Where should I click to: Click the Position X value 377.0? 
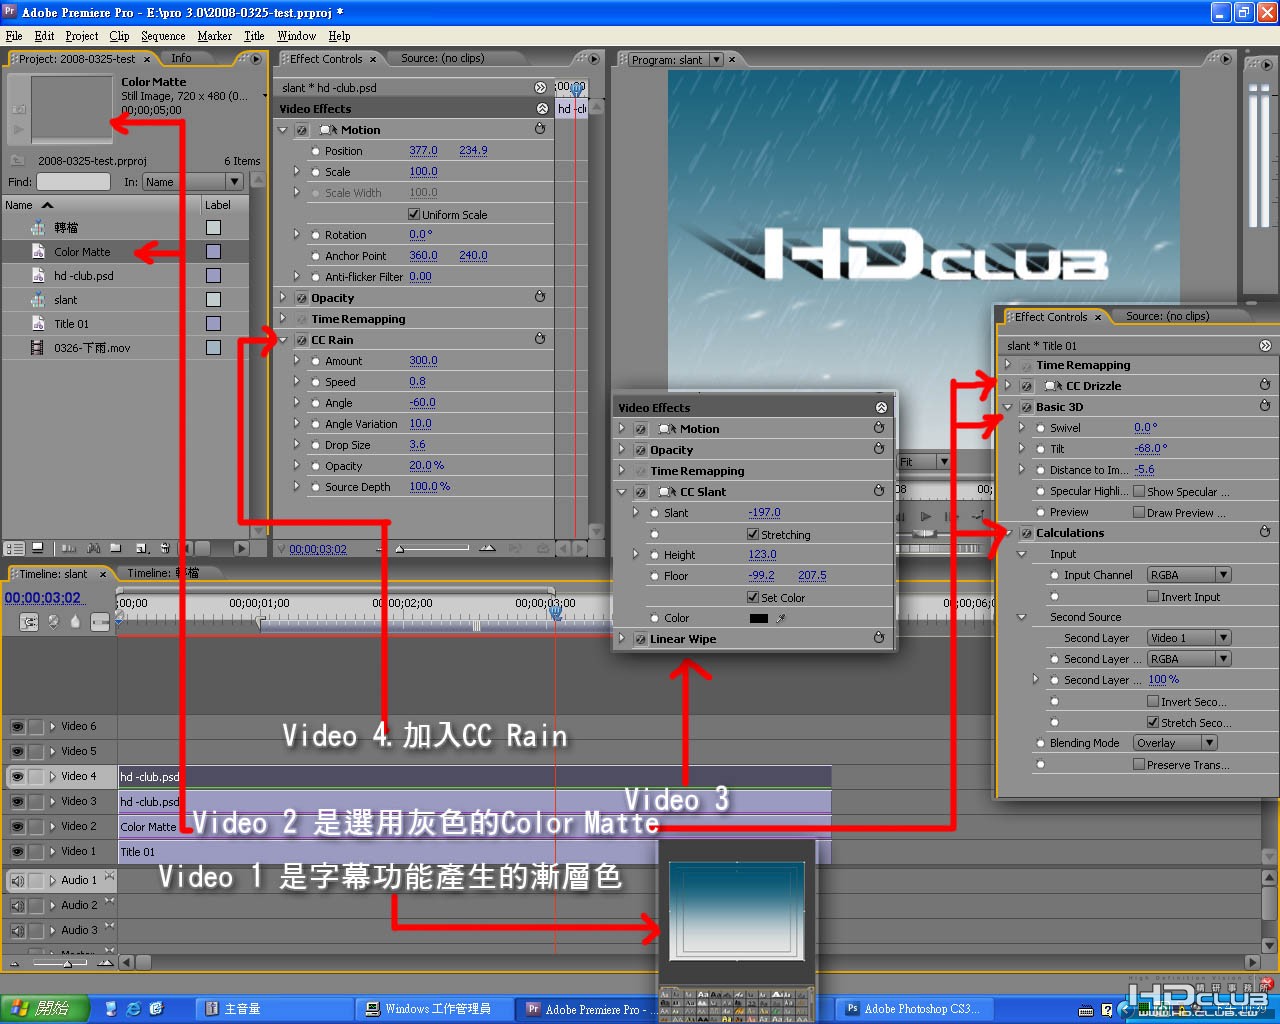[423, 150]
